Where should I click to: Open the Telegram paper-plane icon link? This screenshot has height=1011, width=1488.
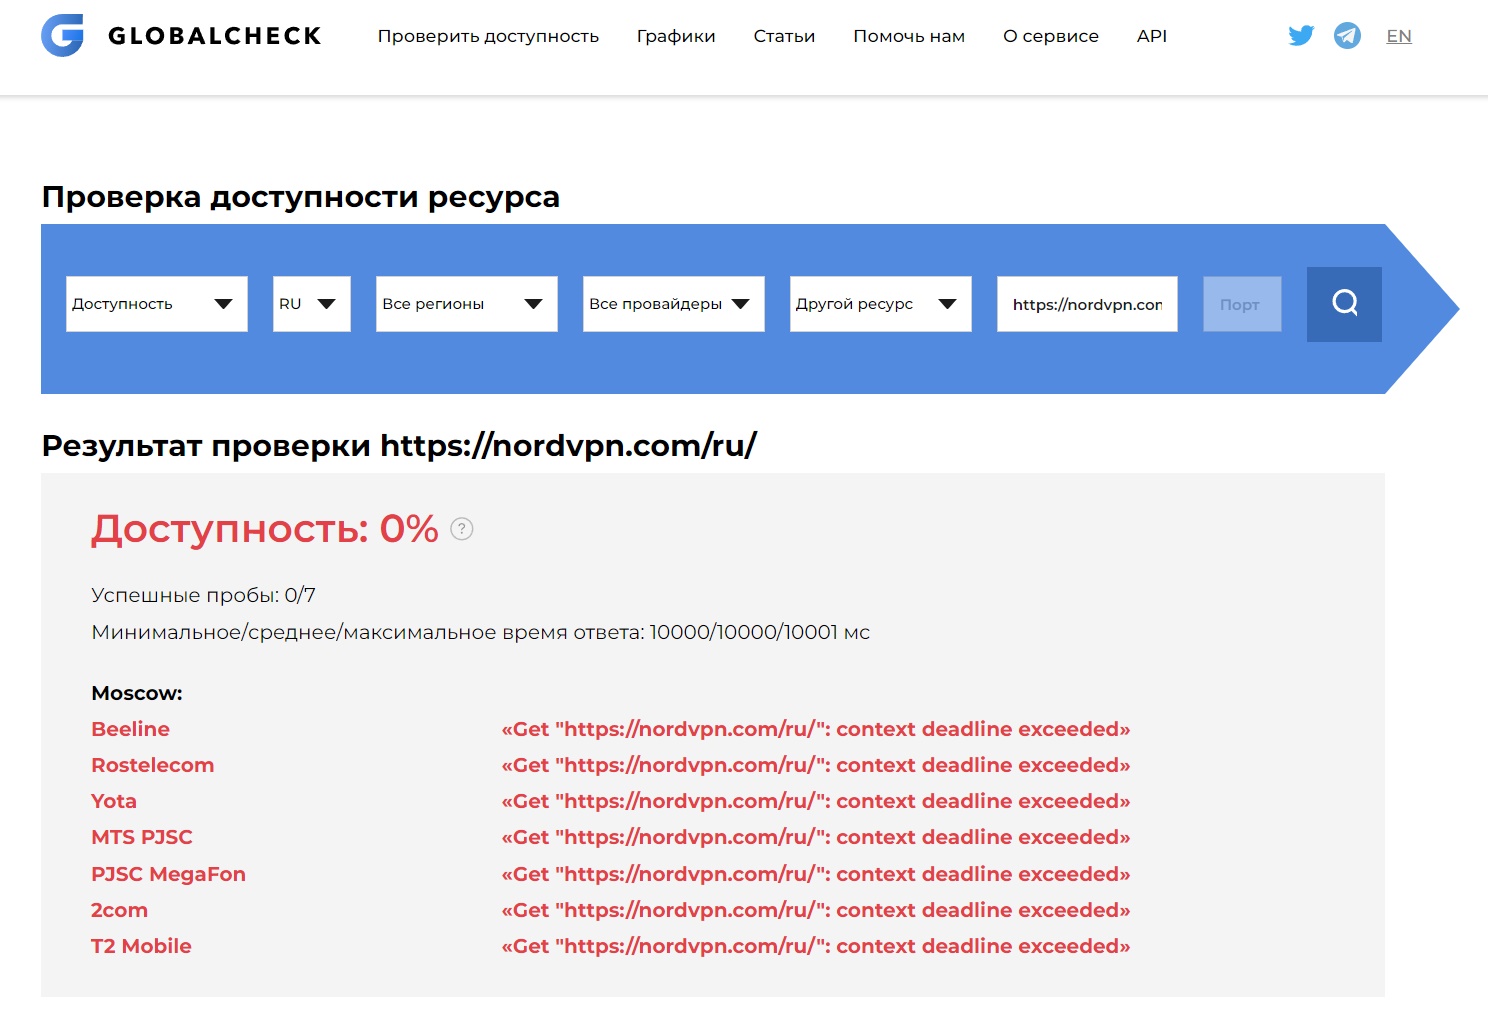point(1347,36)
